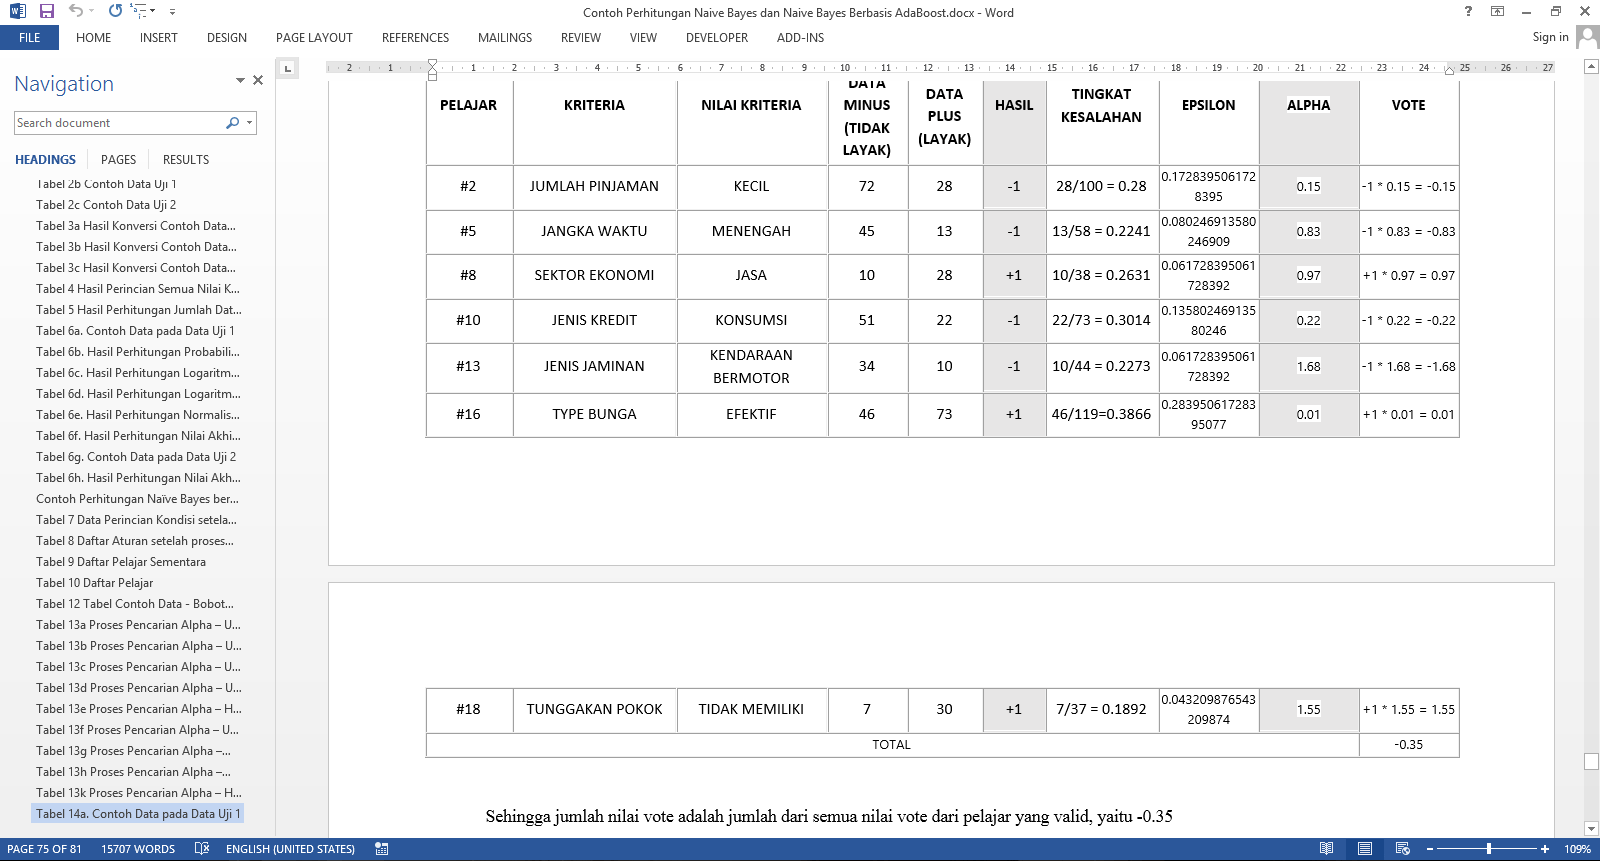
Task: Switch to Read Mode view
Action: click(x=1326, y=849)
